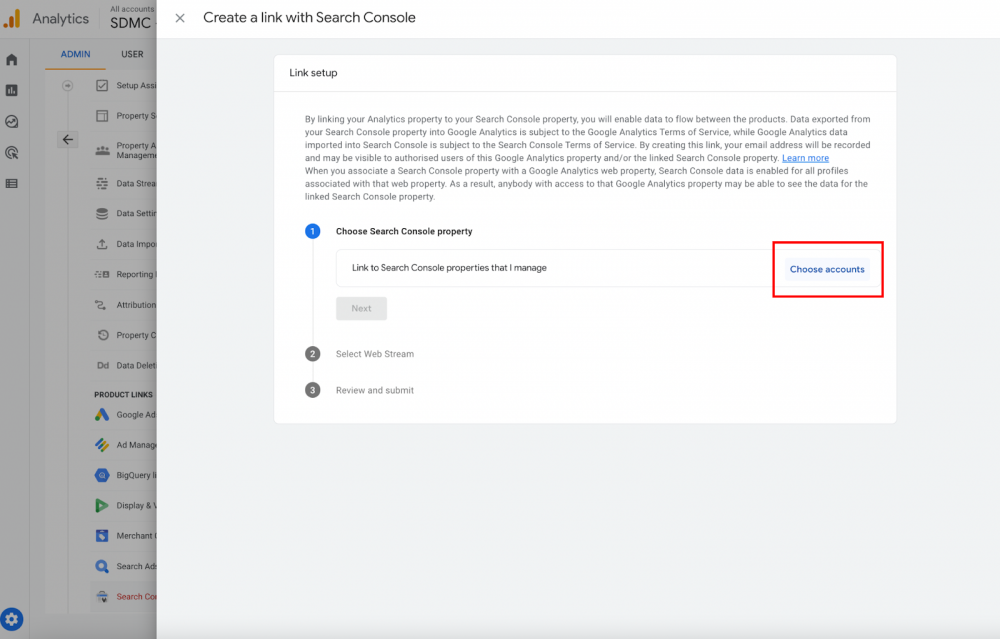Close the Search Console link panel
The image size is (1000, 639).
point(180,18)
